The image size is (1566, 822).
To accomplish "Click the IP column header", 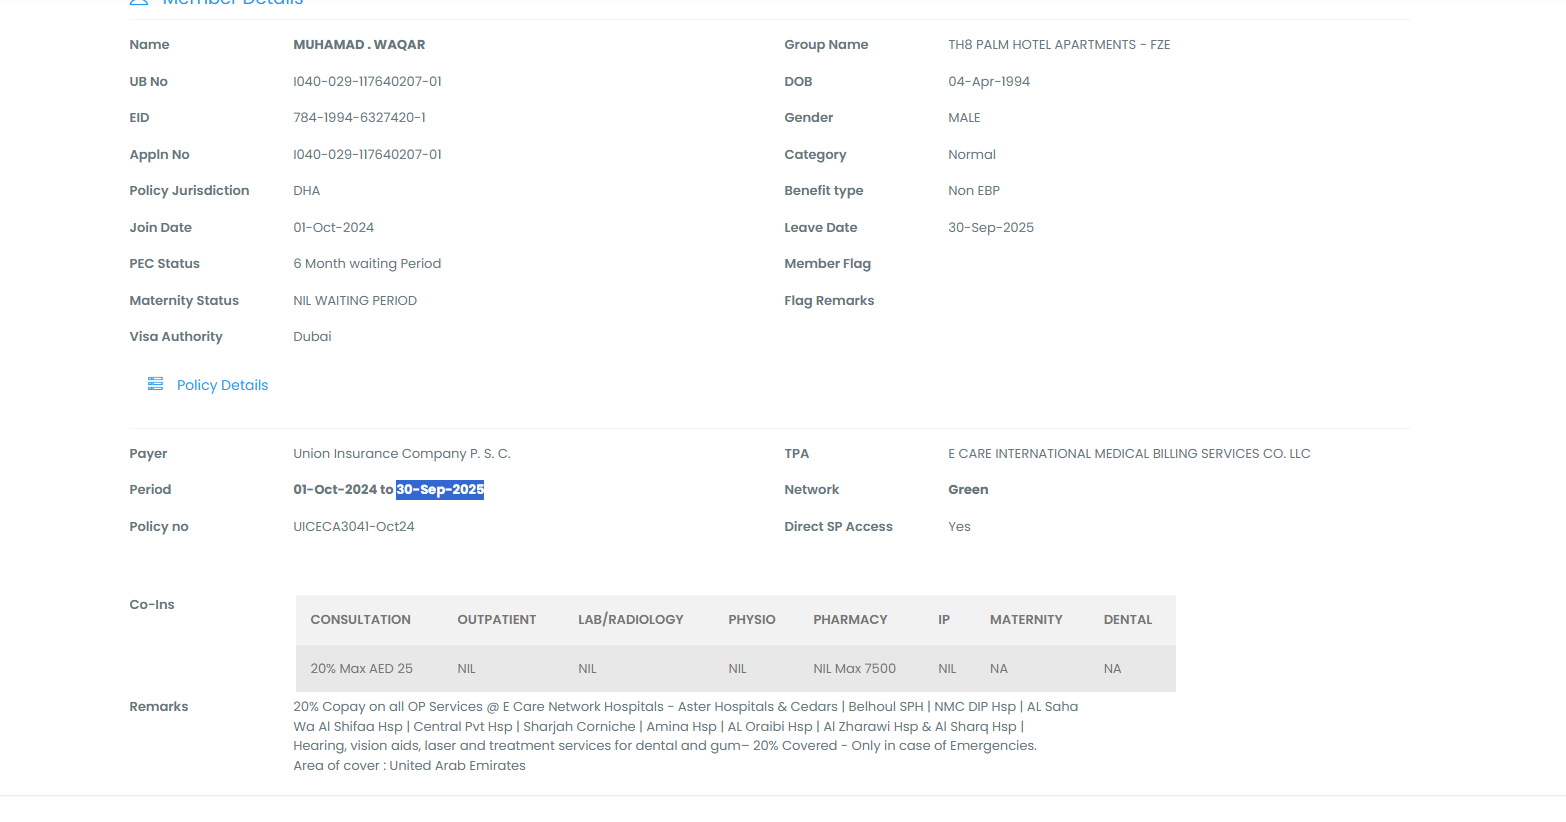I will [x=944, y=620].
